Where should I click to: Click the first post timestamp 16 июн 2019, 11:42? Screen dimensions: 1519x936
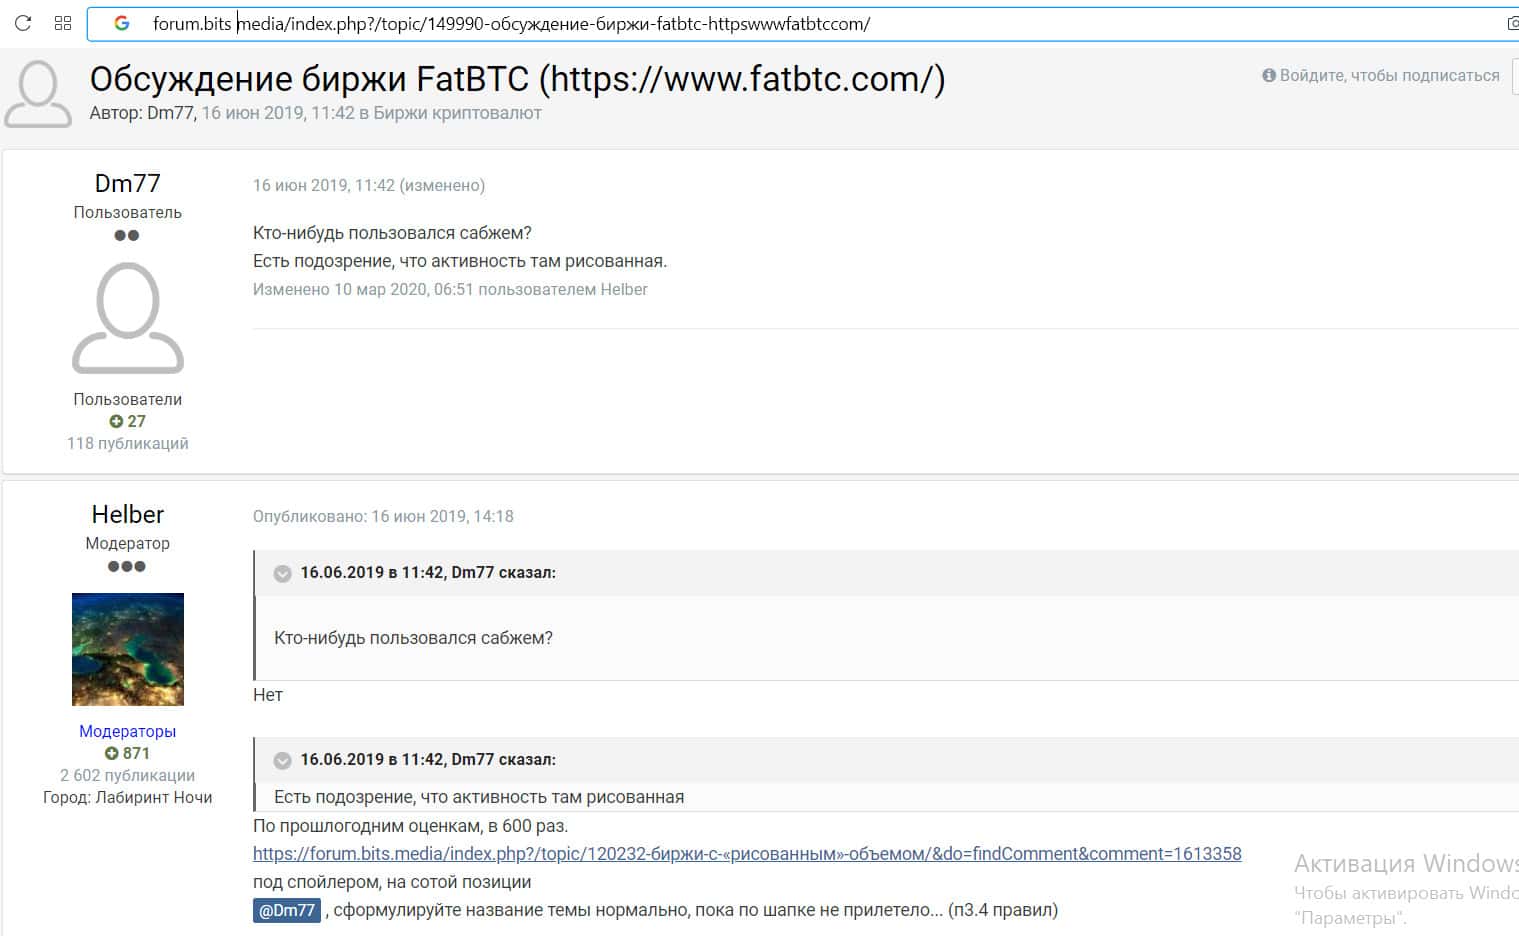coord(324,185)
